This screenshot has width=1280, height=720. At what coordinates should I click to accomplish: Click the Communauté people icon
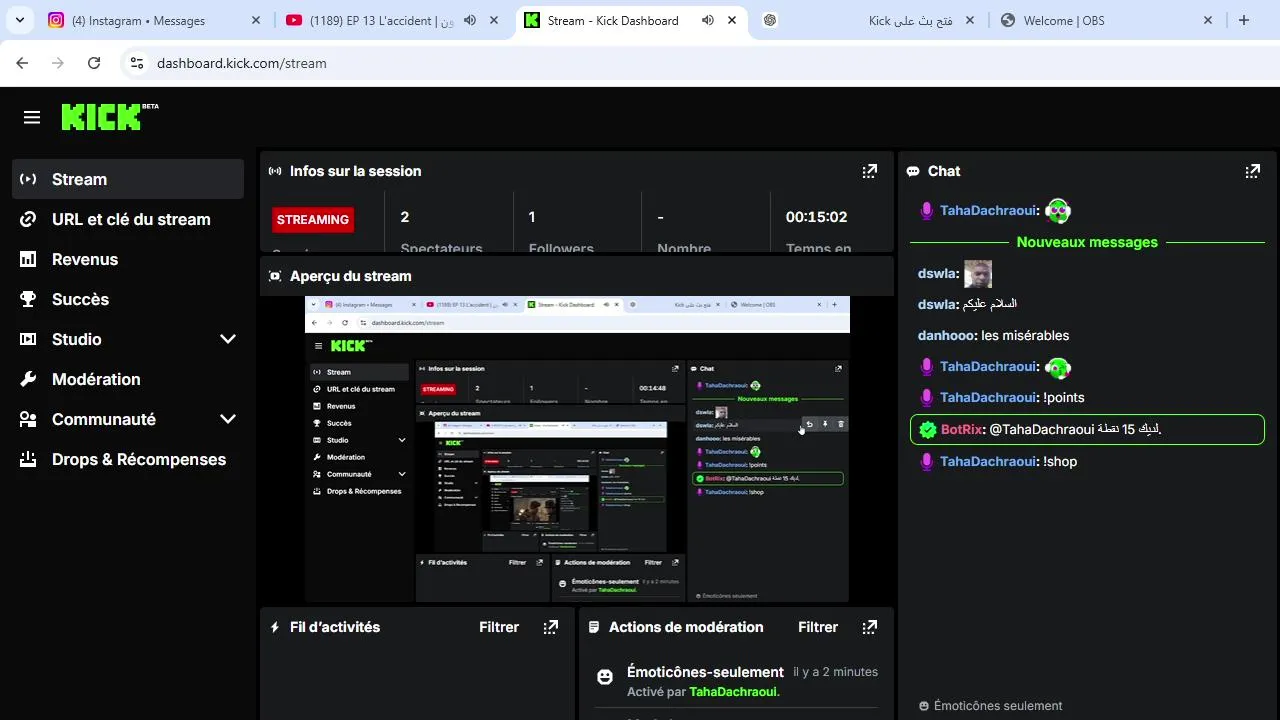[x=28, y=419]
